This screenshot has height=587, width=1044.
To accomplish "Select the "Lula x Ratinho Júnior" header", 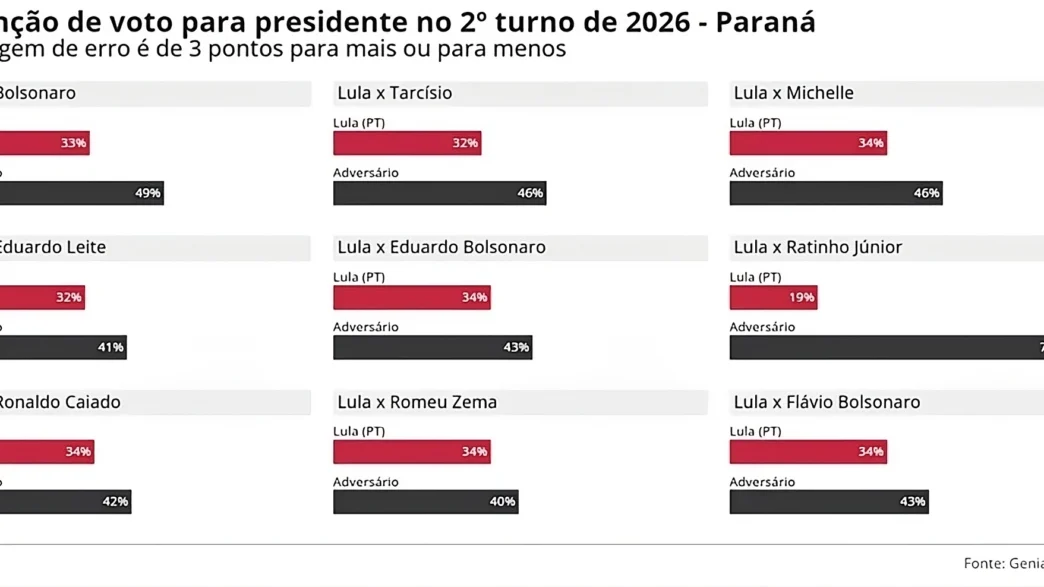I will click(818, 247).
